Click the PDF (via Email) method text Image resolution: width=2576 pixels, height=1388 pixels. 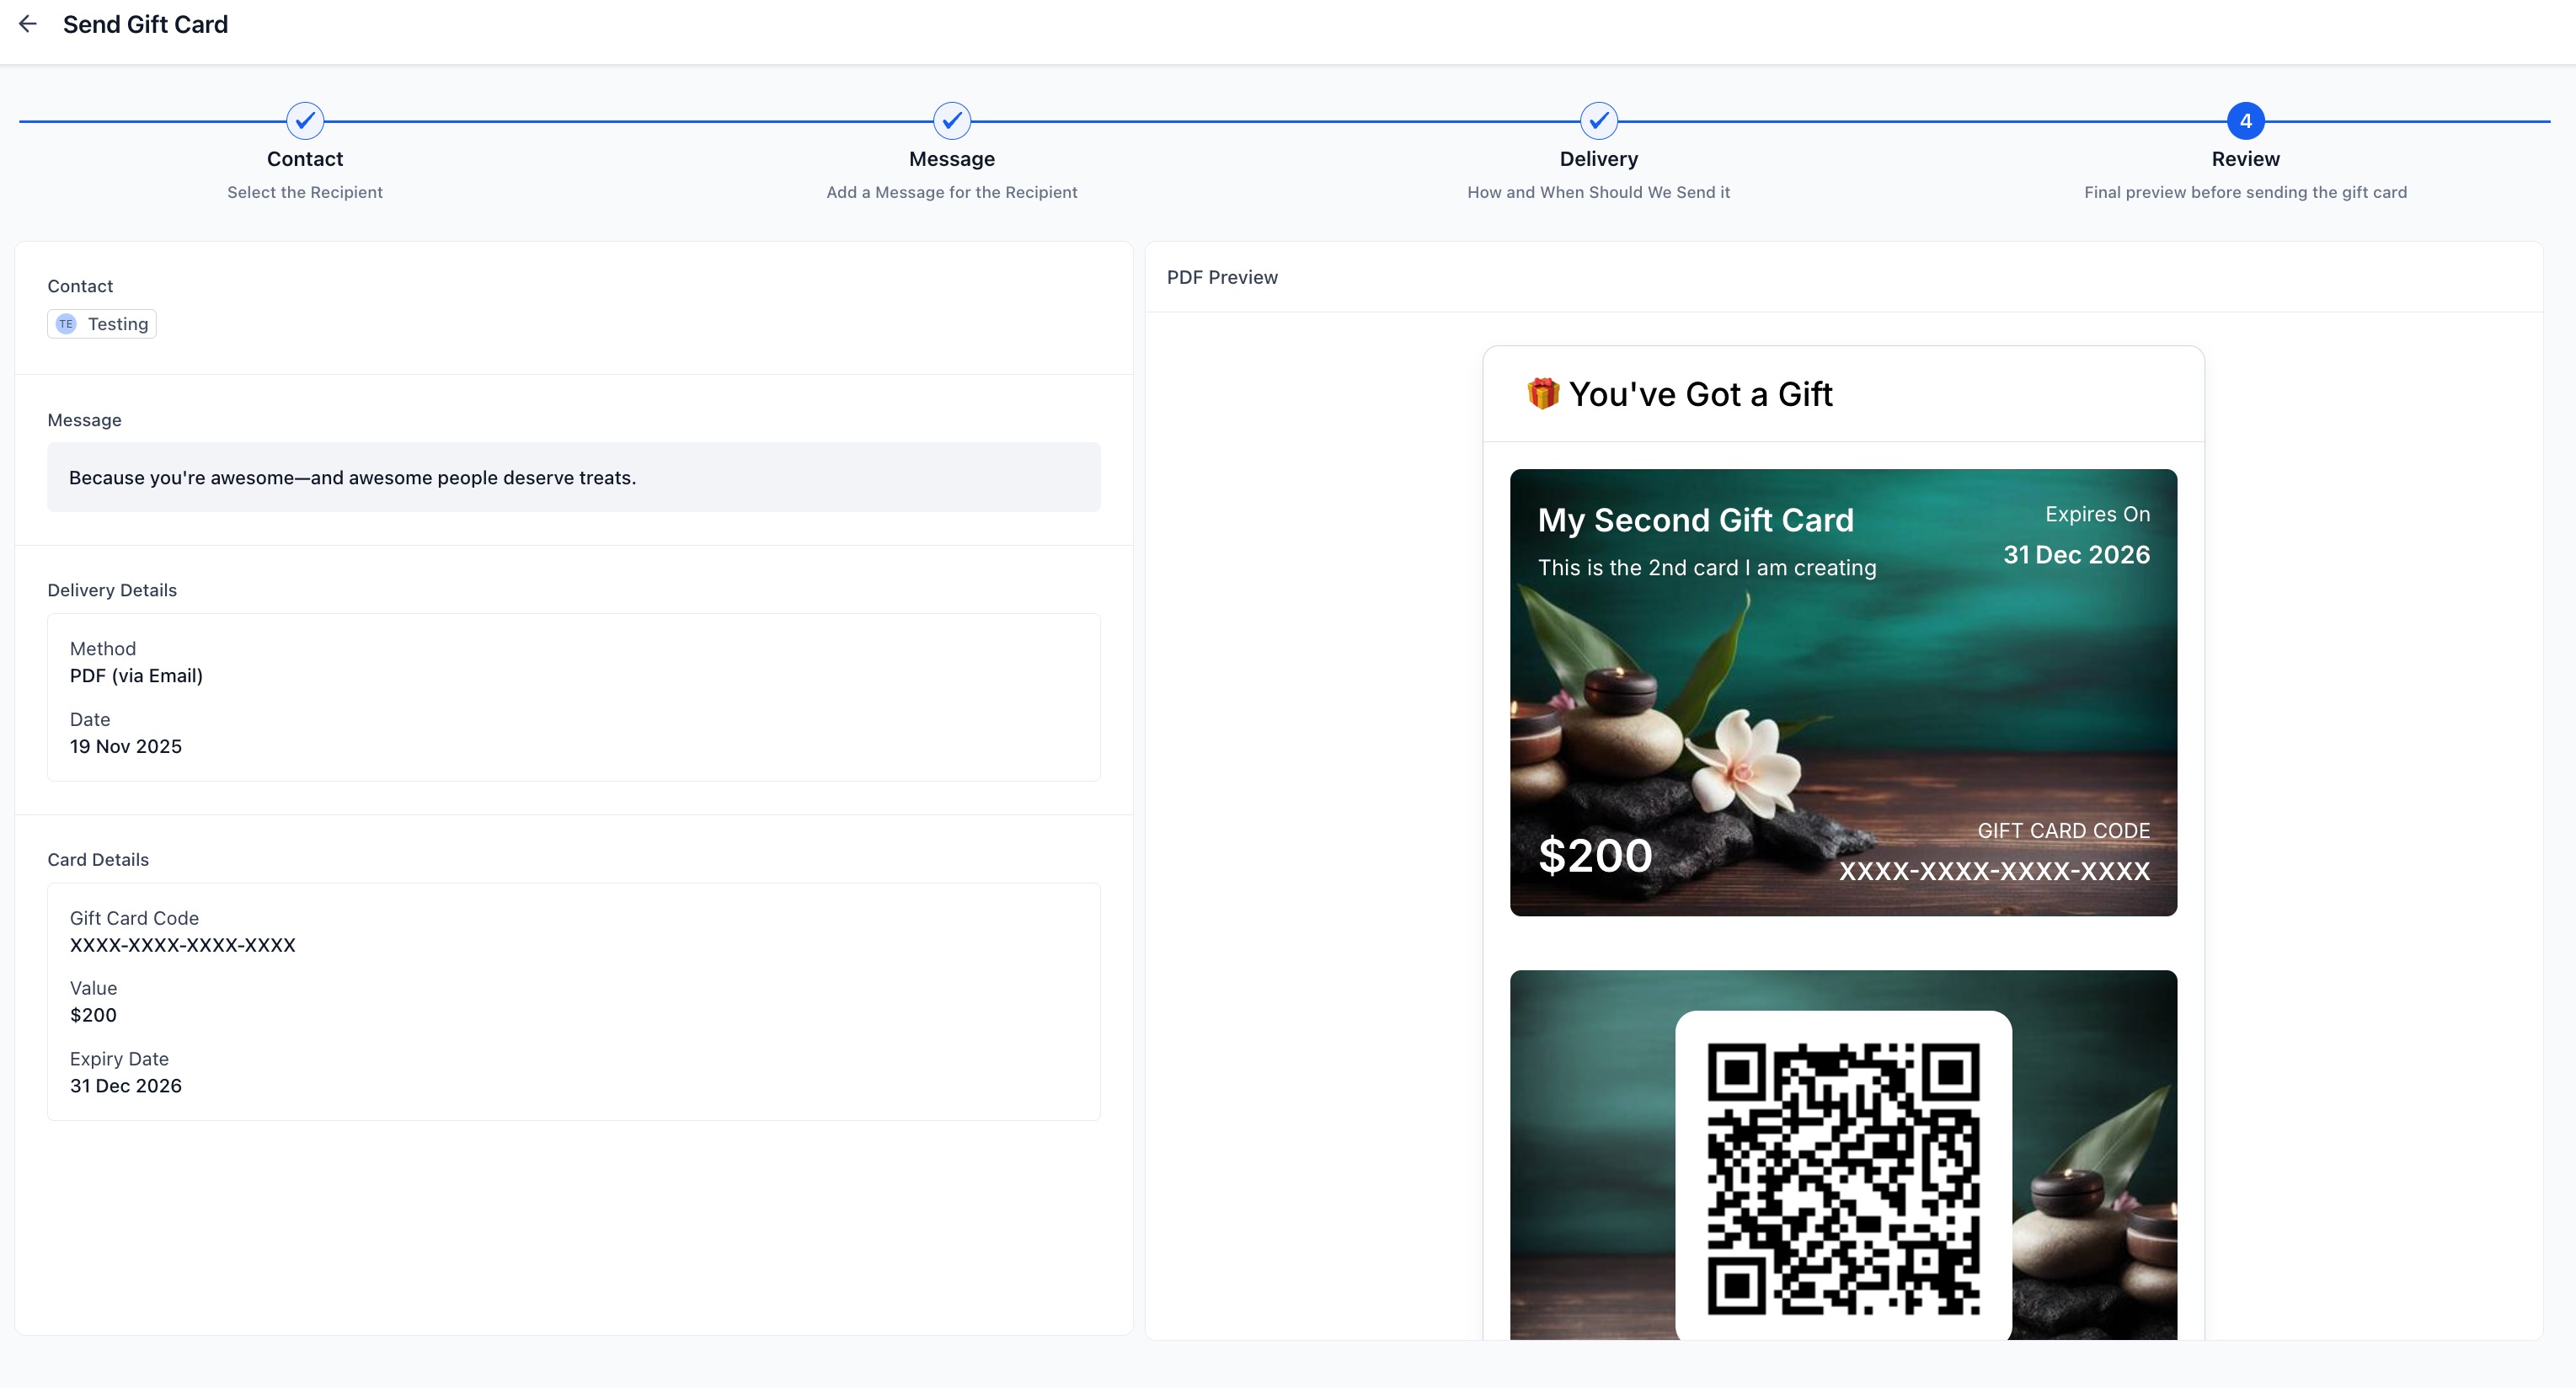coord(136,676)
